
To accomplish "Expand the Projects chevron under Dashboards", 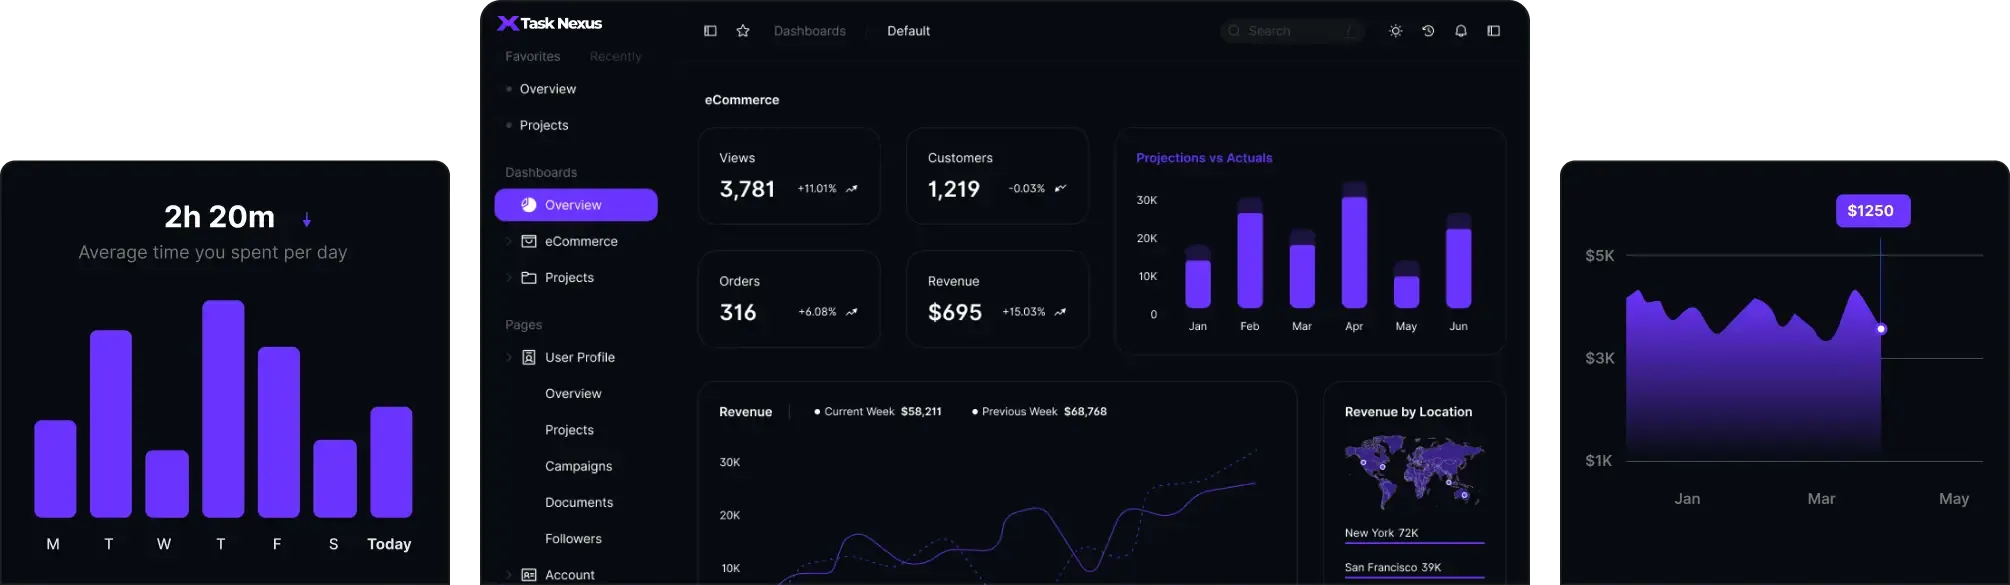I will 508,277.
